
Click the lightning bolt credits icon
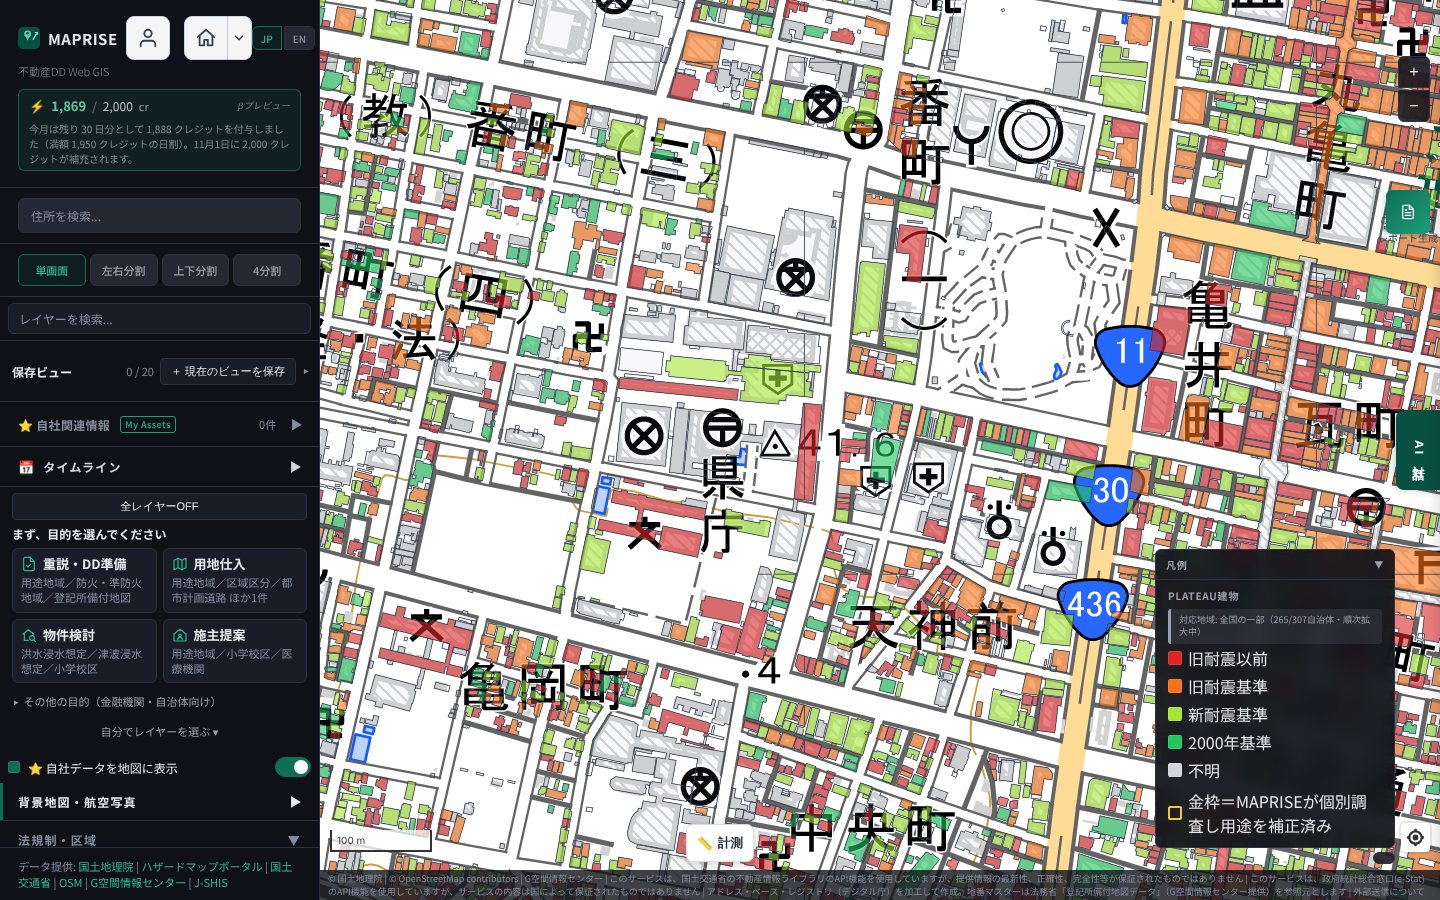[x=37, y=106]
